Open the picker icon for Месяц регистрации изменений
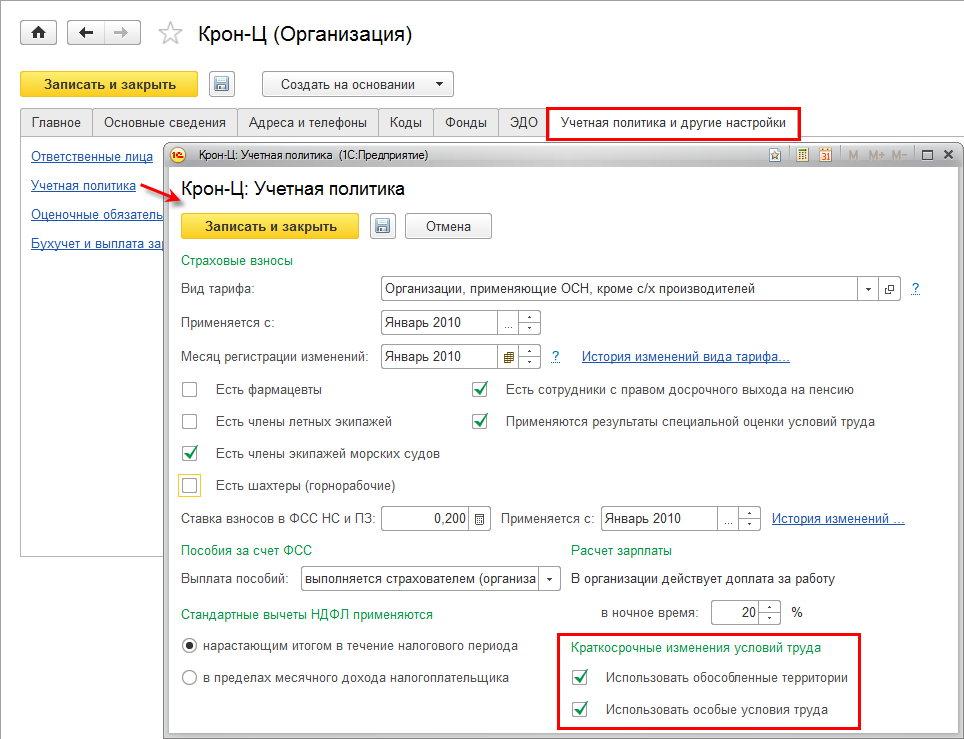The width and height of the screenshot is (964, 739). [509, 356]
